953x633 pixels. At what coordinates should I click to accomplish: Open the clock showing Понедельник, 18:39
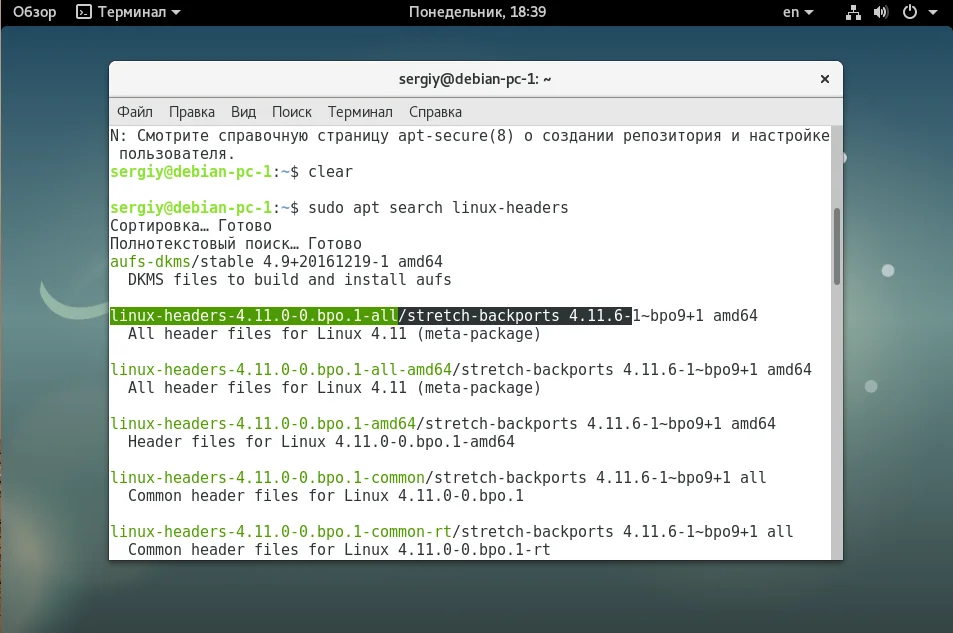coord(477,12)
